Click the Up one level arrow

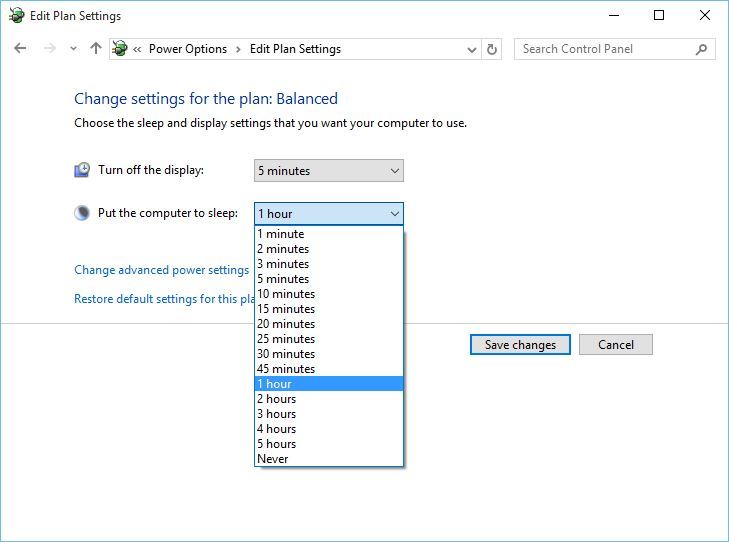point(95,49)
